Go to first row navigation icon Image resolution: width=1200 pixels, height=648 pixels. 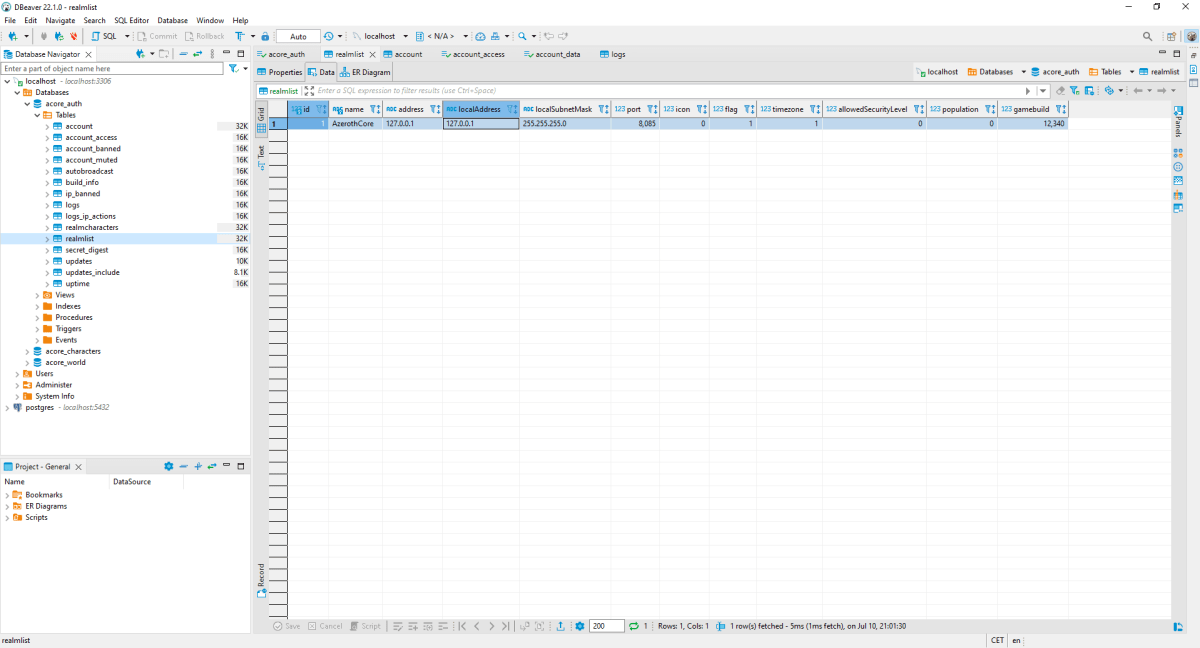[462, 626]
